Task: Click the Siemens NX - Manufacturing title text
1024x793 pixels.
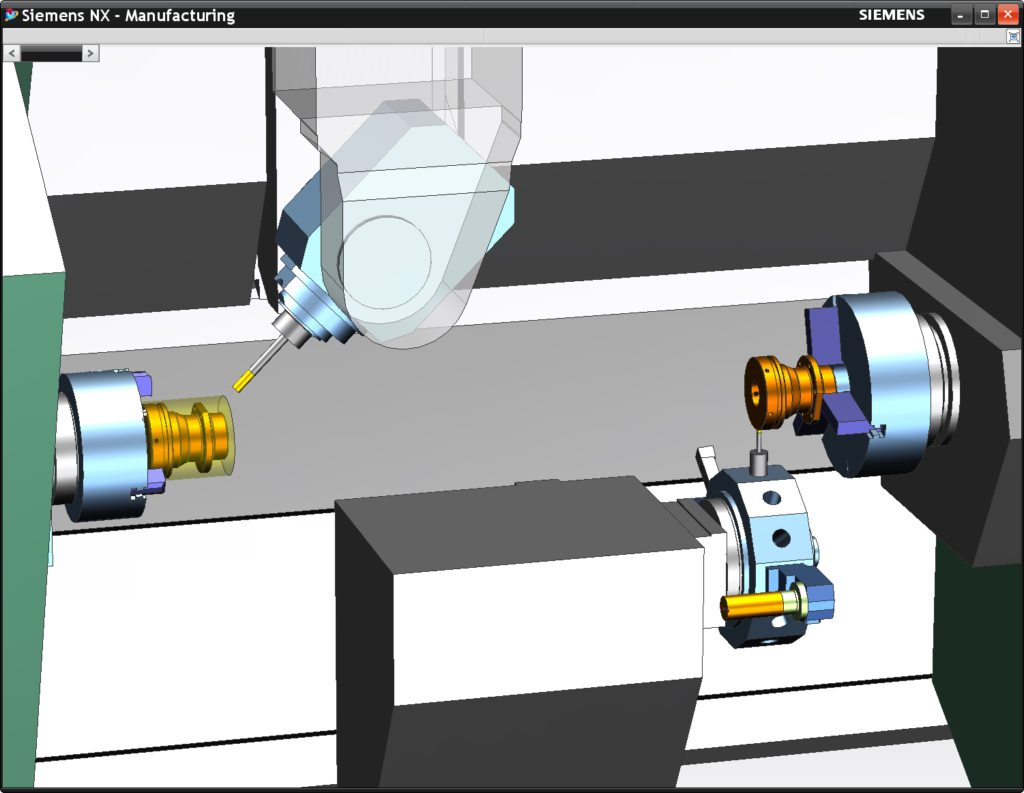Action: tap(130, 14)
